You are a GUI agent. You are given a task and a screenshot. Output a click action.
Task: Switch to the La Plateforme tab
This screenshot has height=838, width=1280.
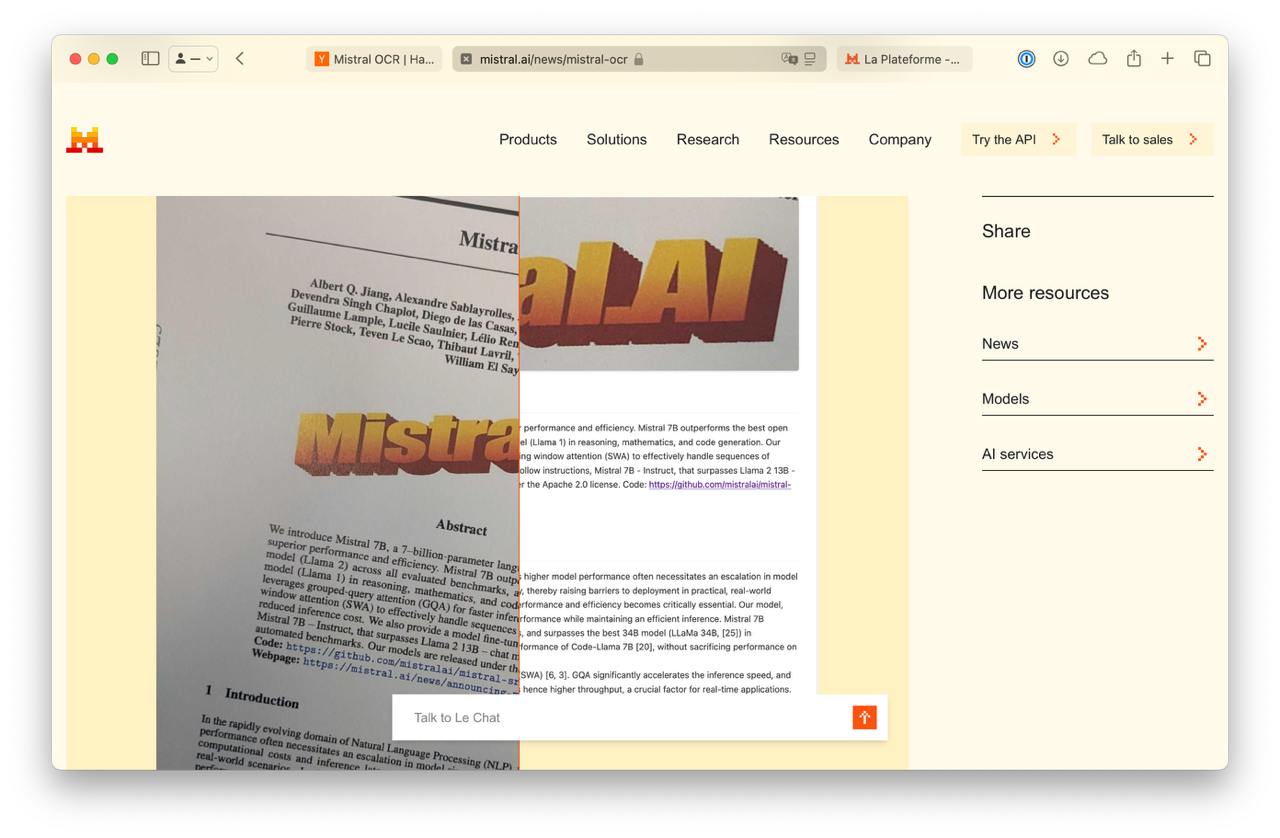coord(904,59)
